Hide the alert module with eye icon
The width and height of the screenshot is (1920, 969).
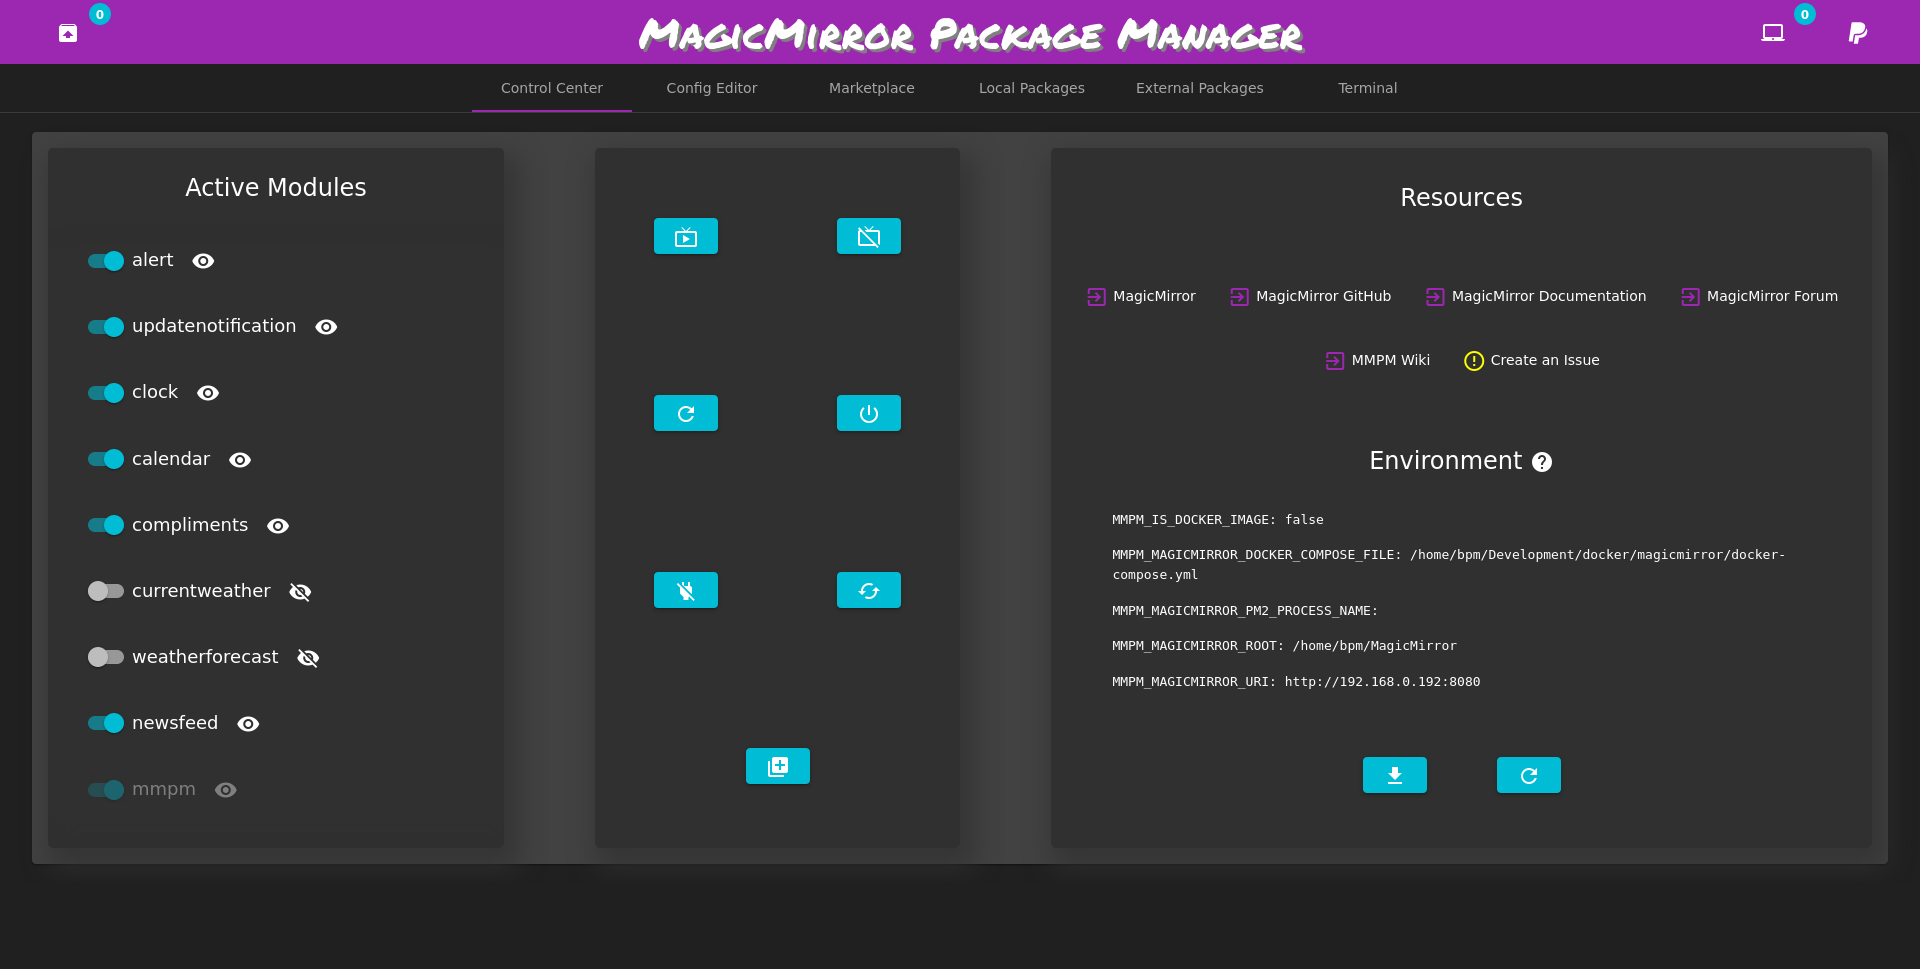pyautogui.click(x=203, y=261)
